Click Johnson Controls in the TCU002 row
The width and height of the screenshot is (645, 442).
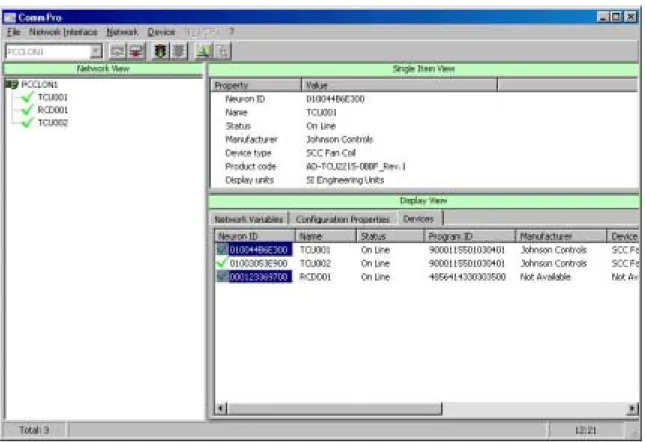pos(554,263)
